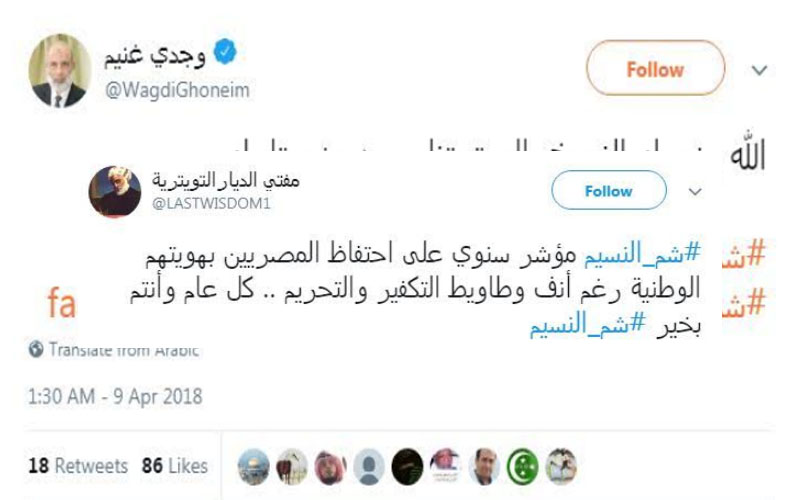The image size is (800, 500).
Task: Open the gray default silhouette liker avatar
Action: coord(371,466)
